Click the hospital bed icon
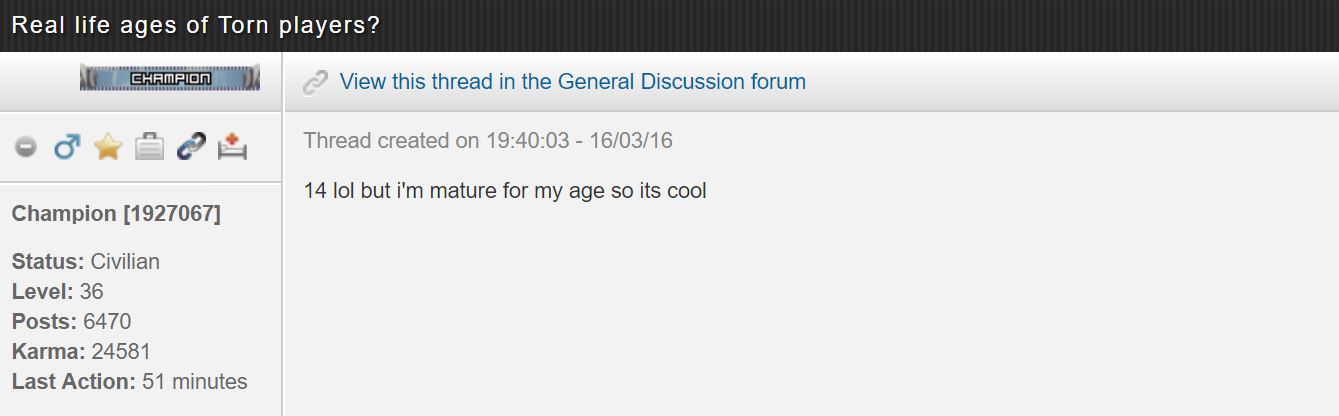The height and width of the screenshot is (416, 1339). pos(231,147)
